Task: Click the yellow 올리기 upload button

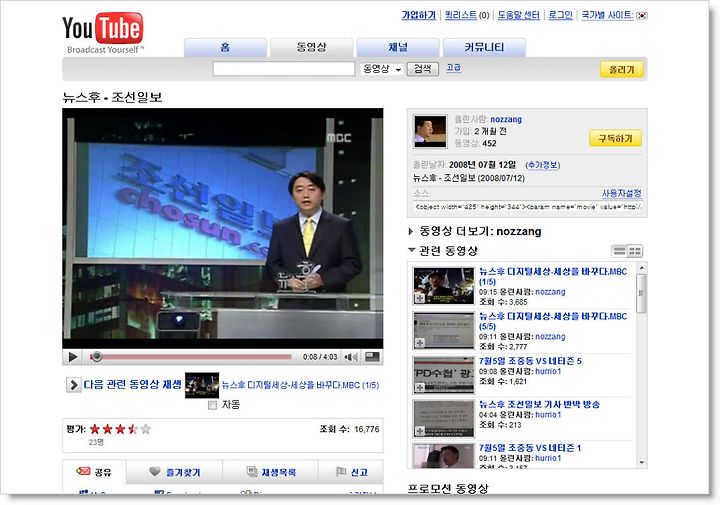Action: (x=622, y=70)
